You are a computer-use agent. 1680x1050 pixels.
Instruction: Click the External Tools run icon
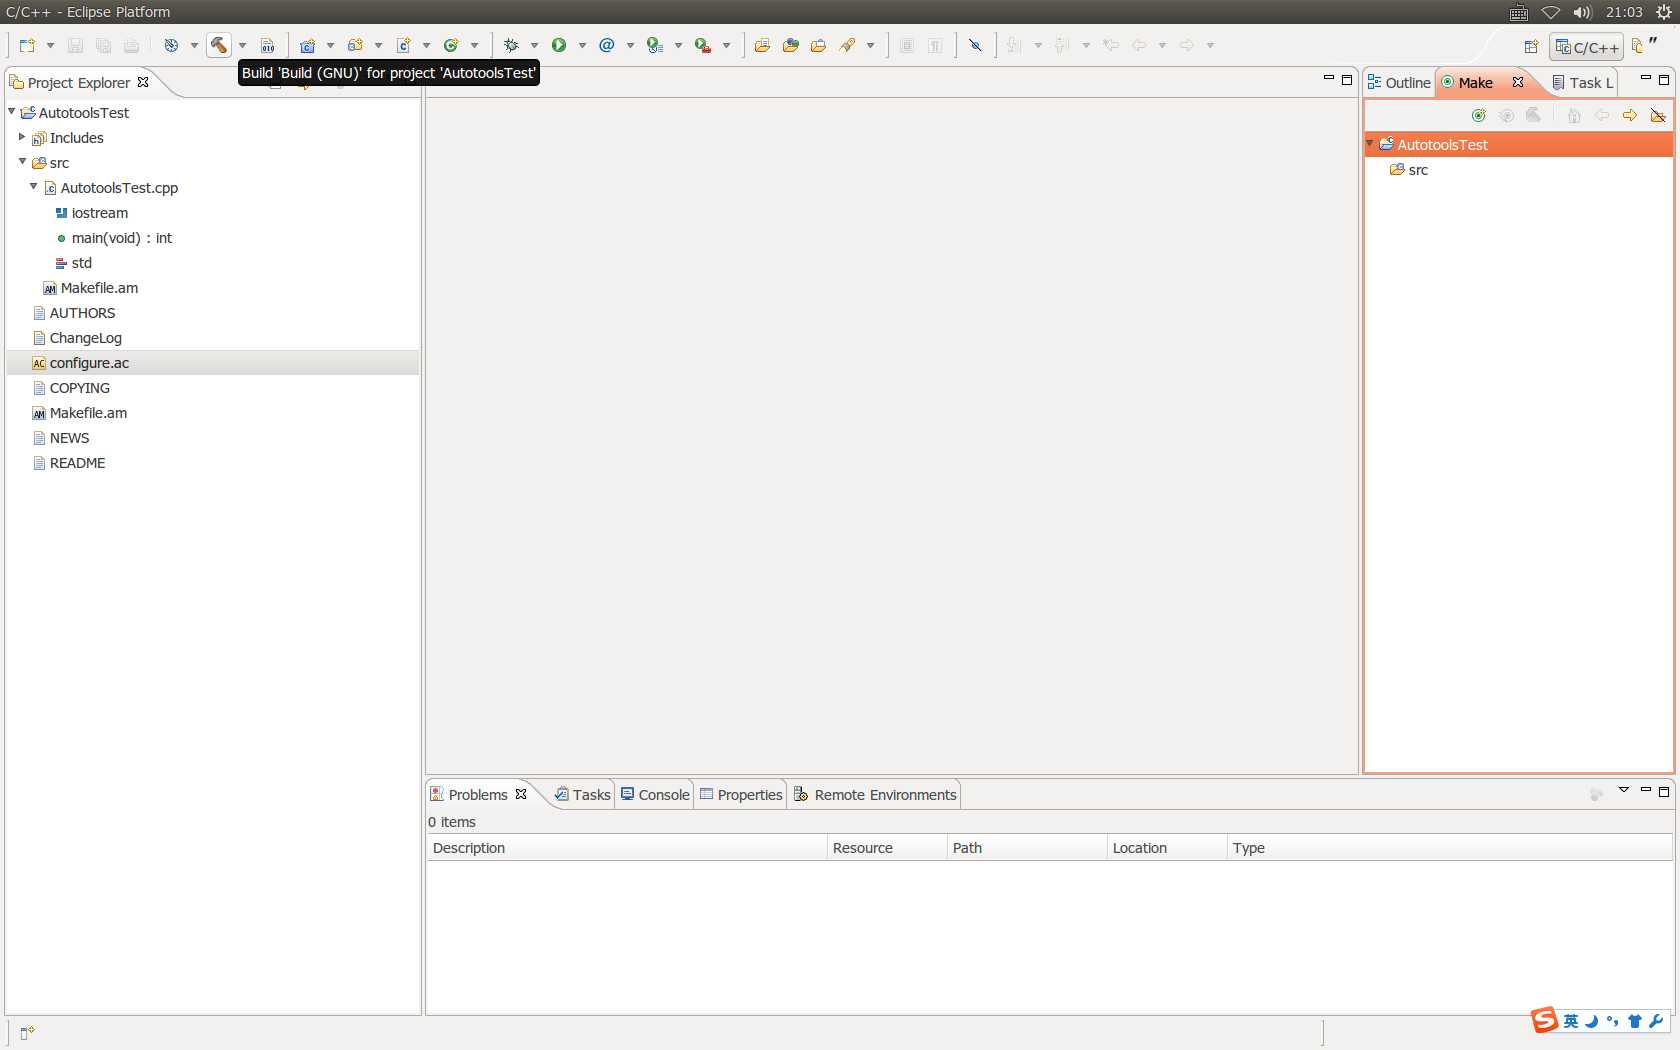pos(703,45)
